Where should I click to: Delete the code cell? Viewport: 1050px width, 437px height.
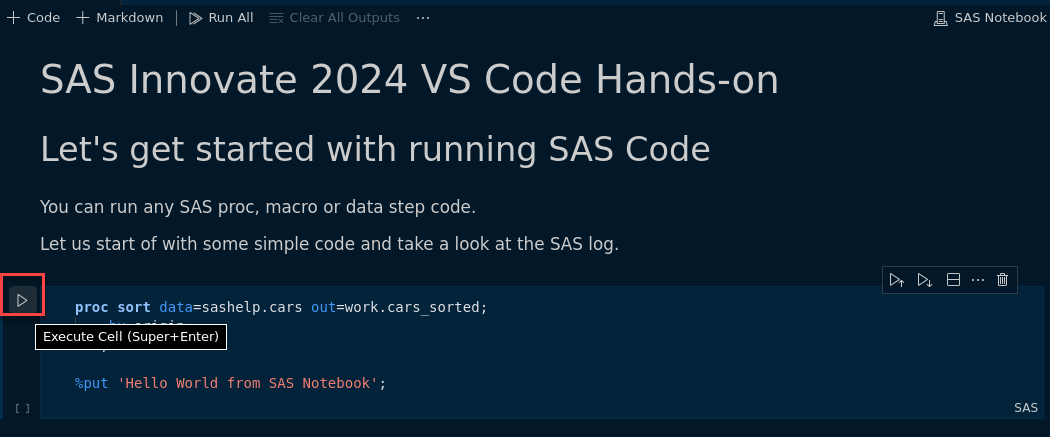pos(1003,280)
